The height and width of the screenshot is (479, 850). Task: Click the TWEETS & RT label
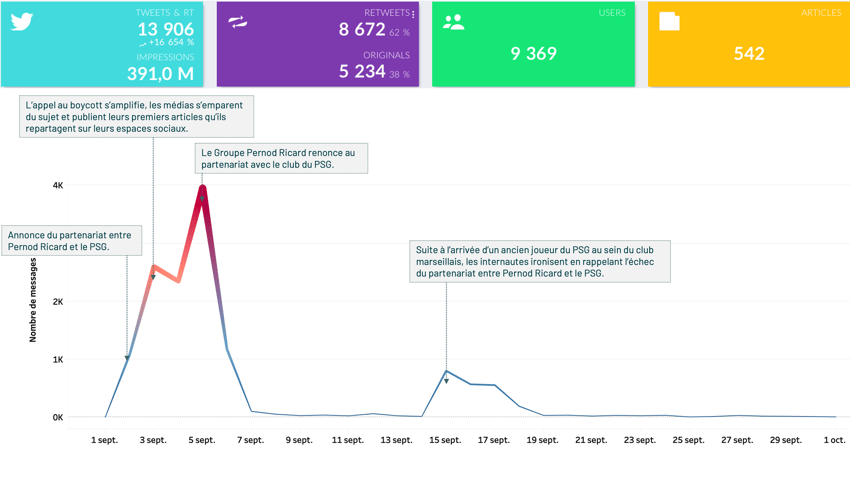(164, 12)
